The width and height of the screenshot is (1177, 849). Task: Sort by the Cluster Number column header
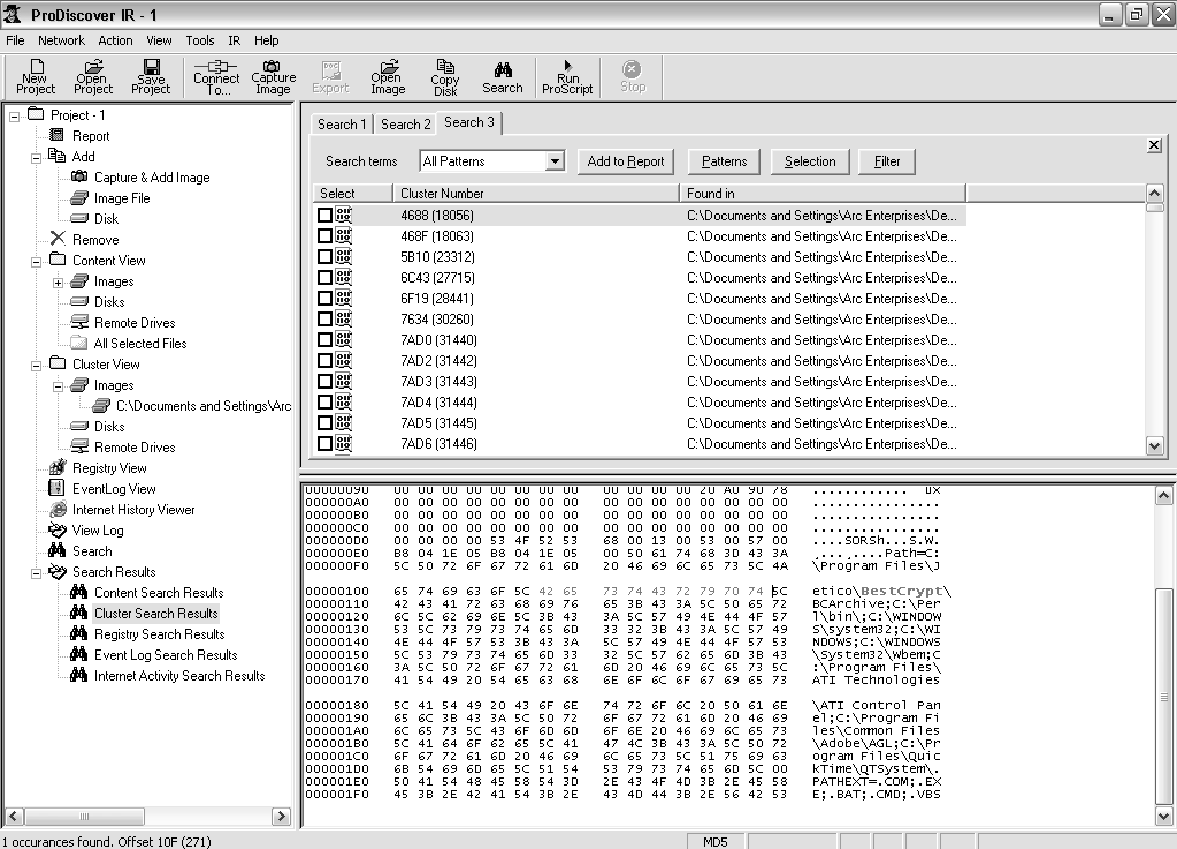click(x=536, y=193)
